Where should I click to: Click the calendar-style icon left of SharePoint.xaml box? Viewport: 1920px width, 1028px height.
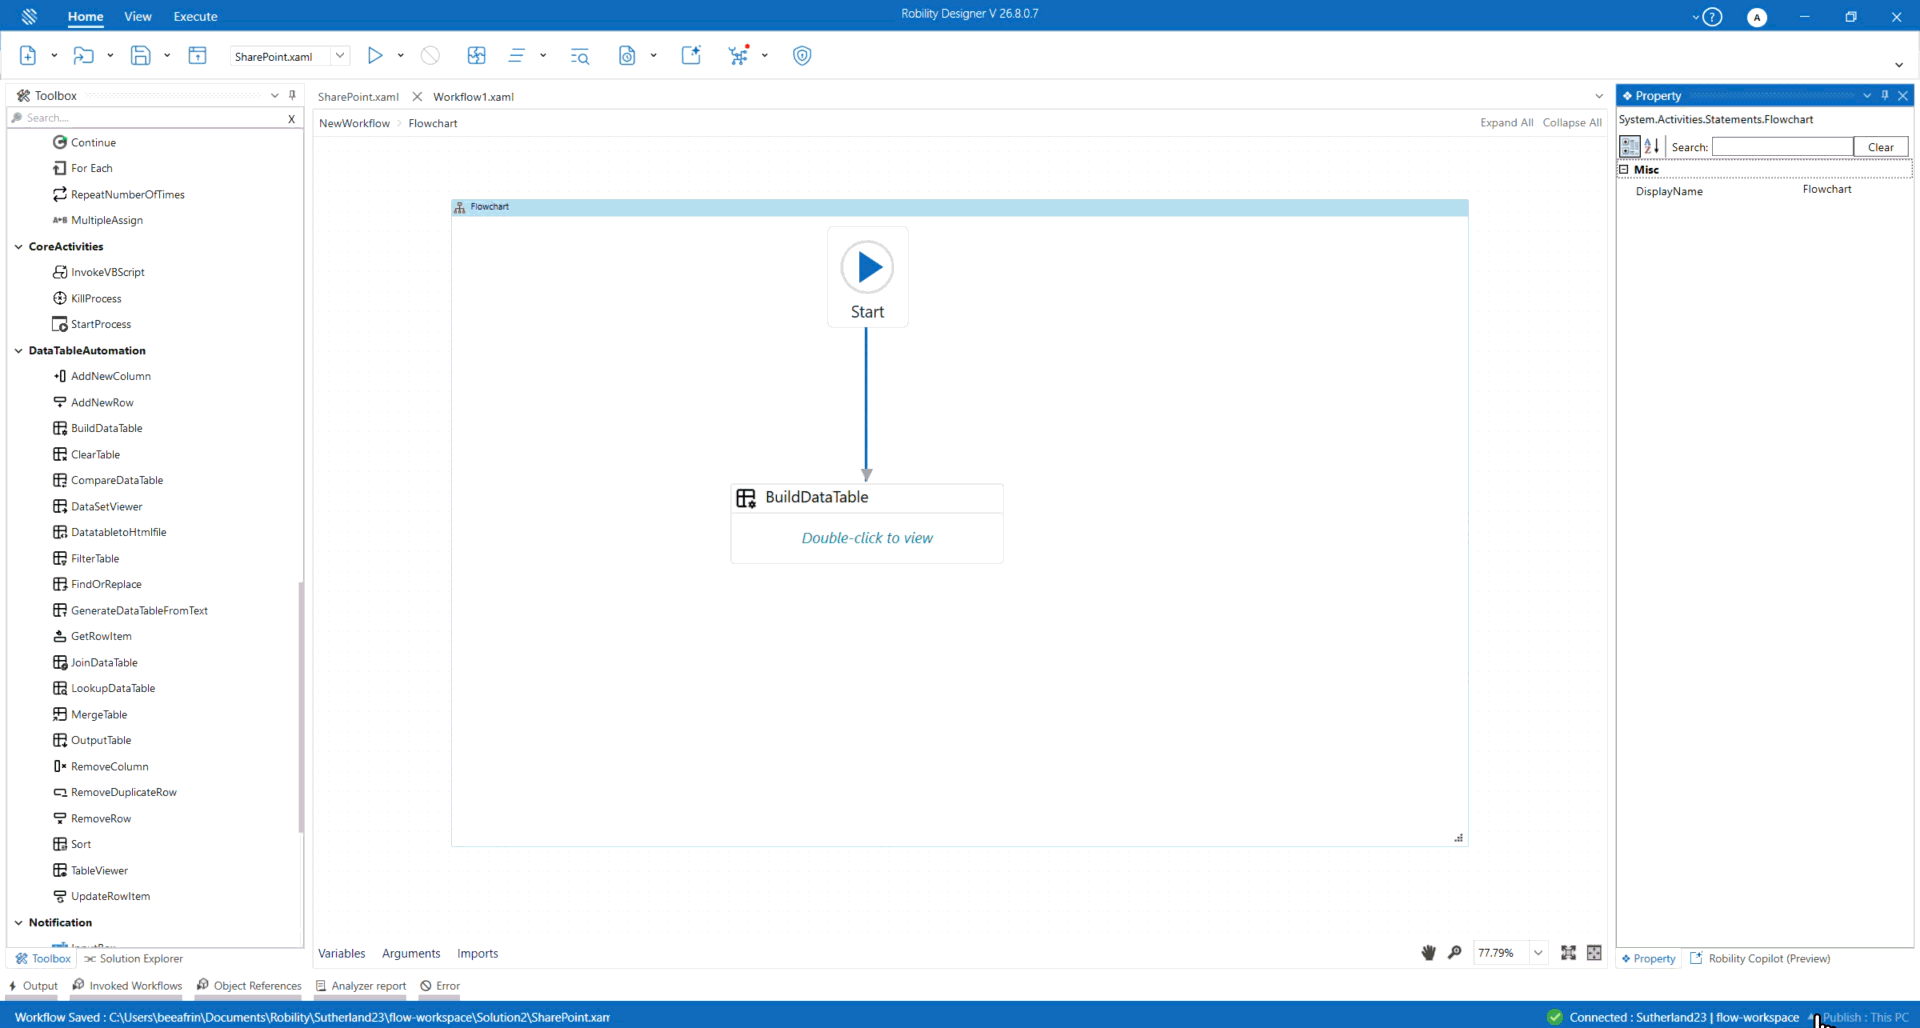(198, 56)
